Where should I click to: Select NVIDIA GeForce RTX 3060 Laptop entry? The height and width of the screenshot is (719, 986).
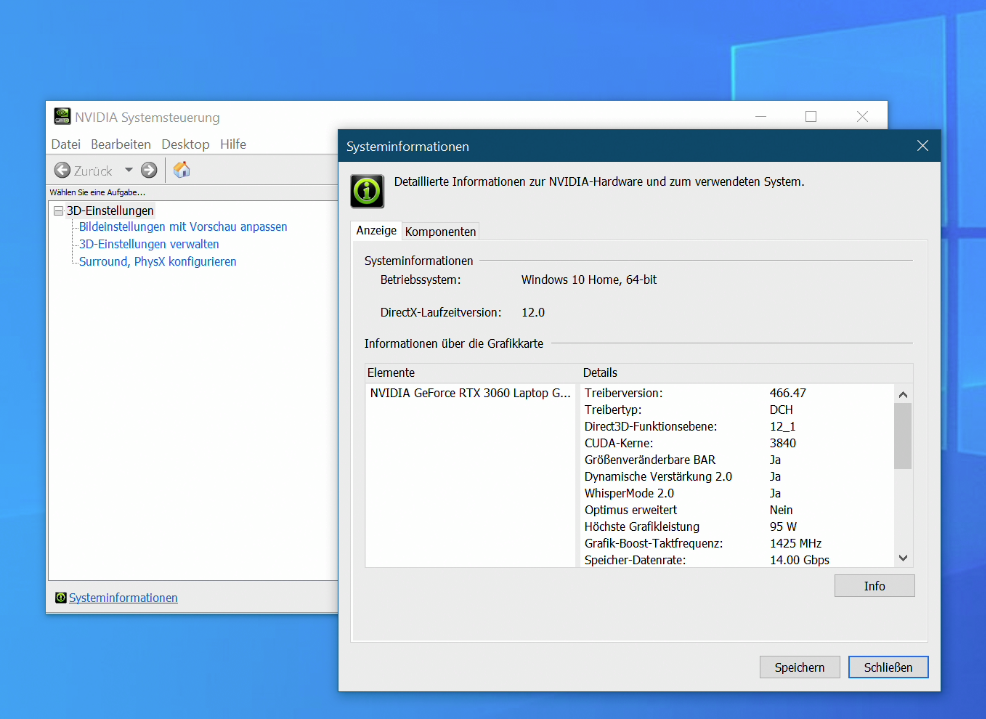(470, 393)
